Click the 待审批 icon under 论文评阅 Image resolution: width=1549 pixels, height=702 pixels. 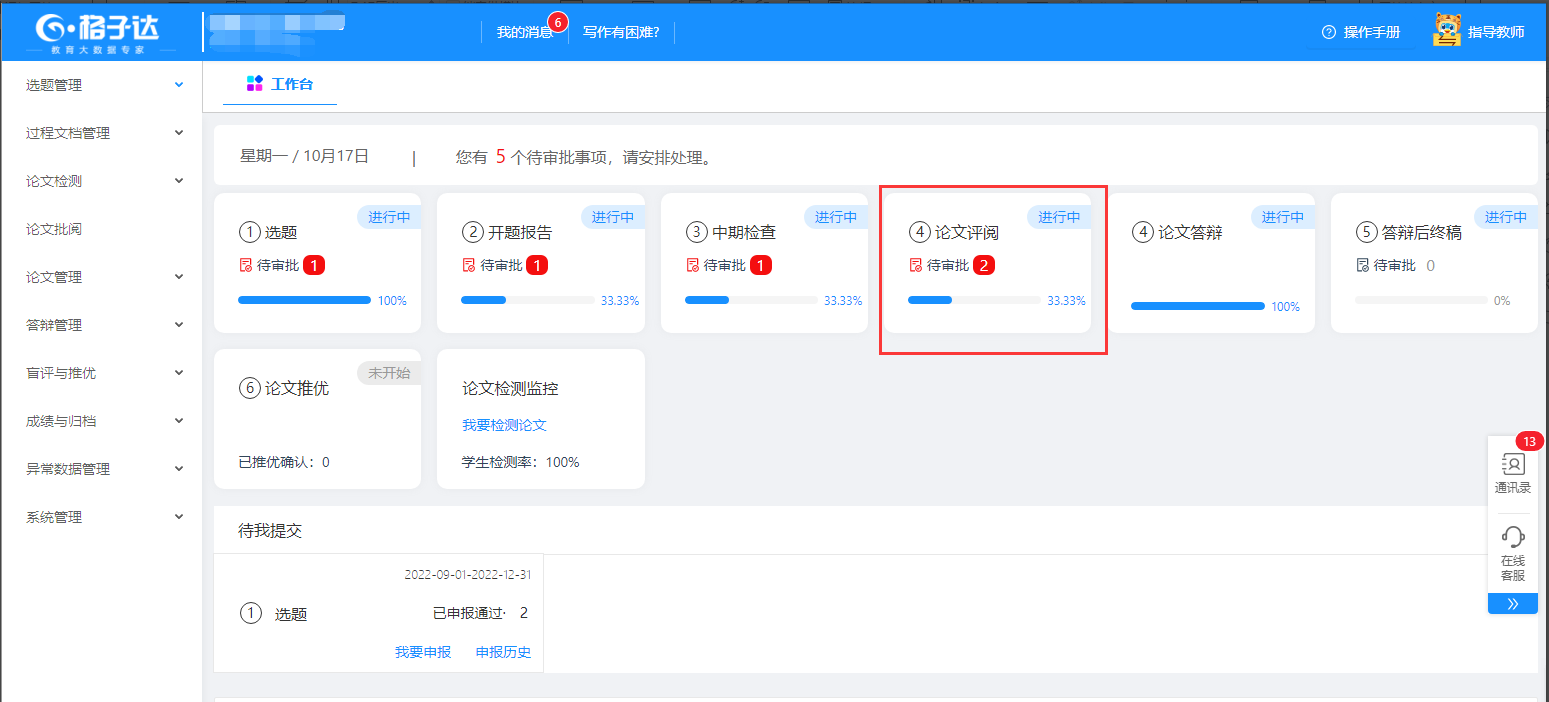915,266
